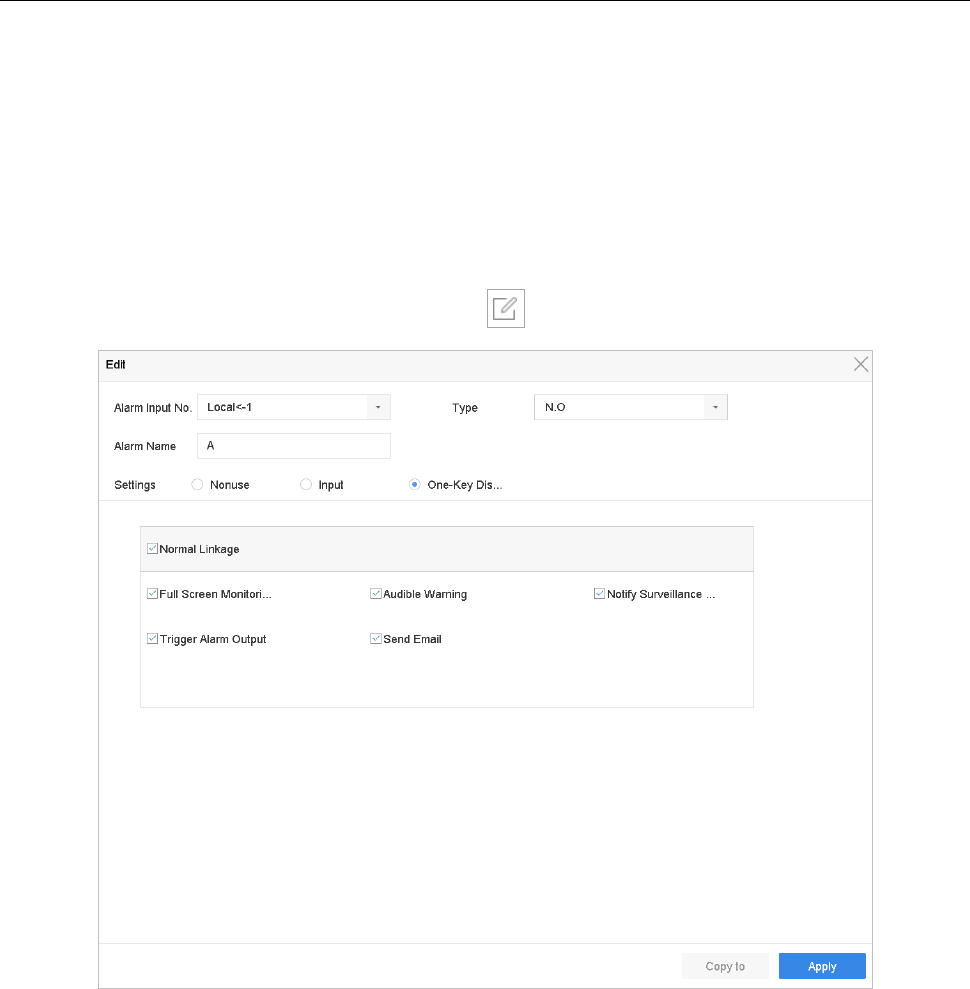Screen dimensions: 970x989
Task: Toggle the Send Email checkbox
Action: 376,638
